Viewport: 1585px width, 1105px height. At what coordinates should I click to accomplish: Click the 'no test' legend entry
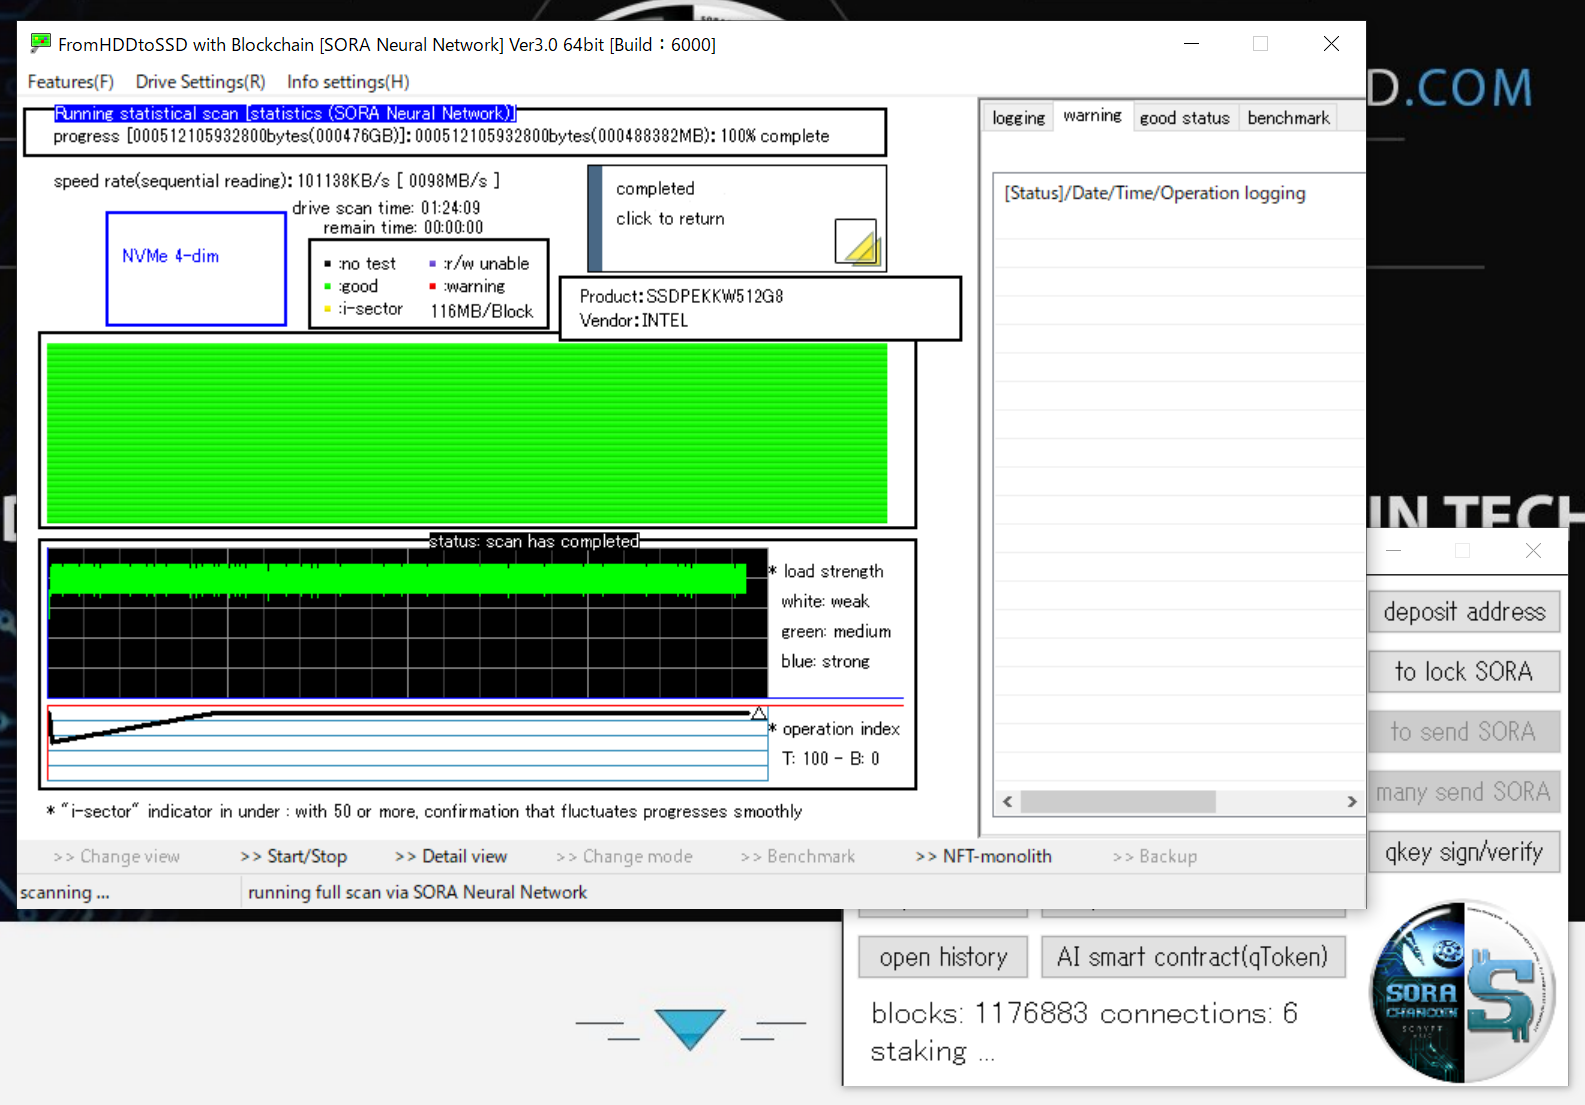360,264
